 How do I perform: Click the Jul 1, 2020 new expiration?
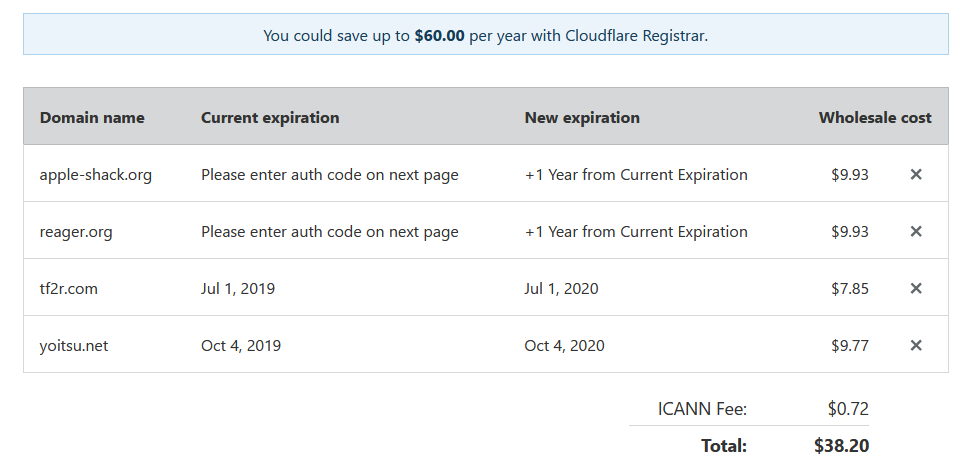561,288
